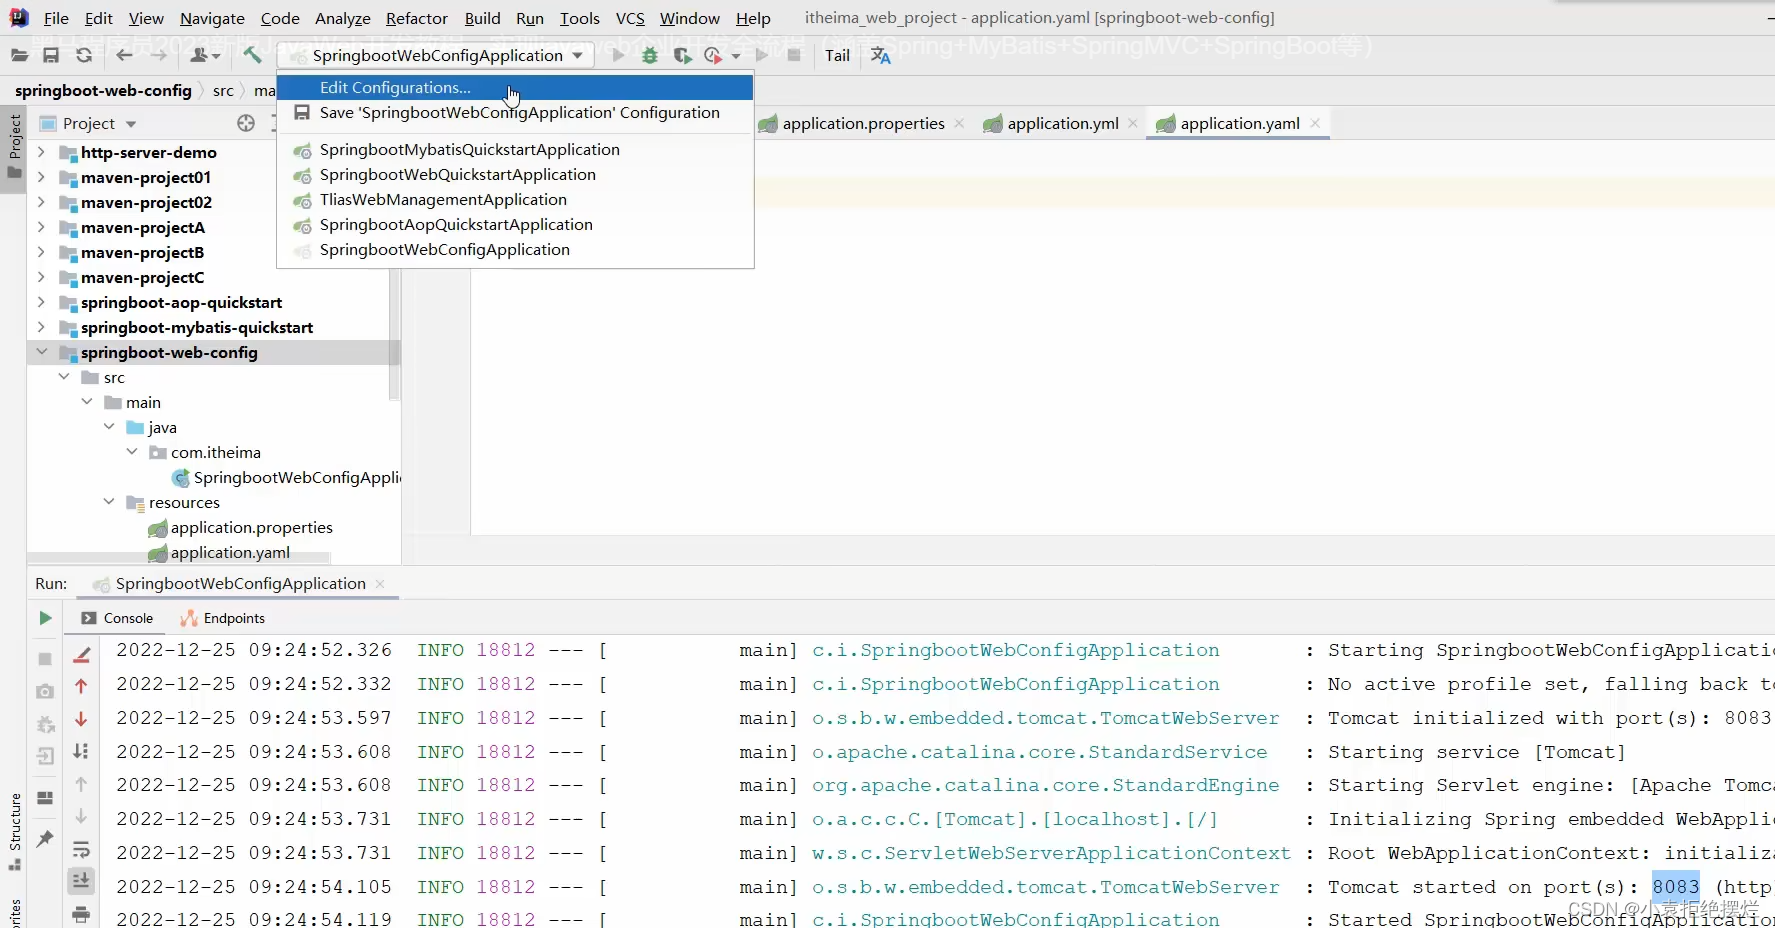This screenshot has height=928, width=1775.
Task: Click the Build project hammer icon
Action: pos(252,56)
